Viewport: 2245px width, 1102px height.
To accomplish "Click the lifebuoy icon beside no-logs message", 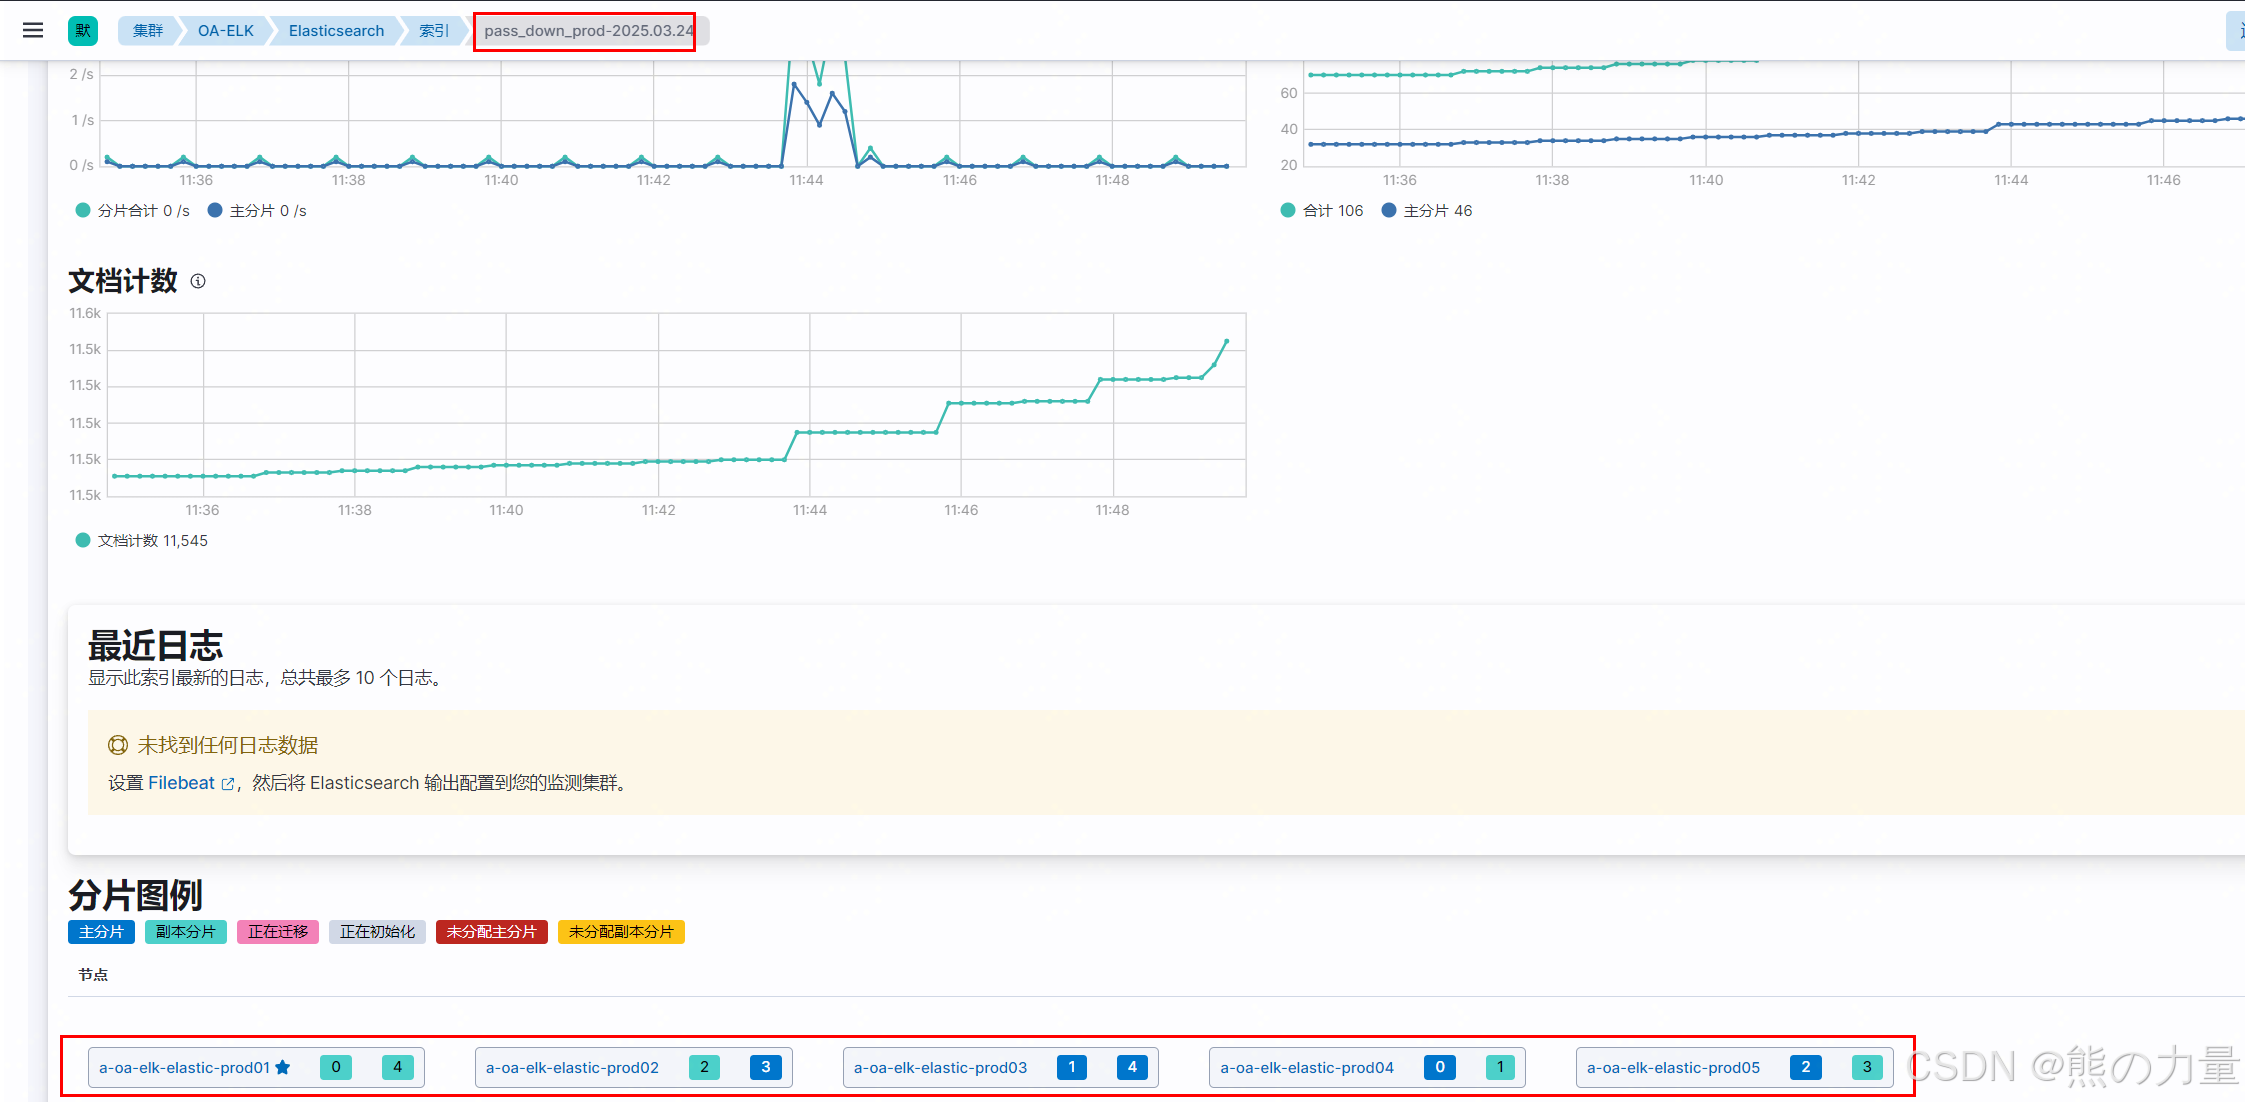I will 118,745.
